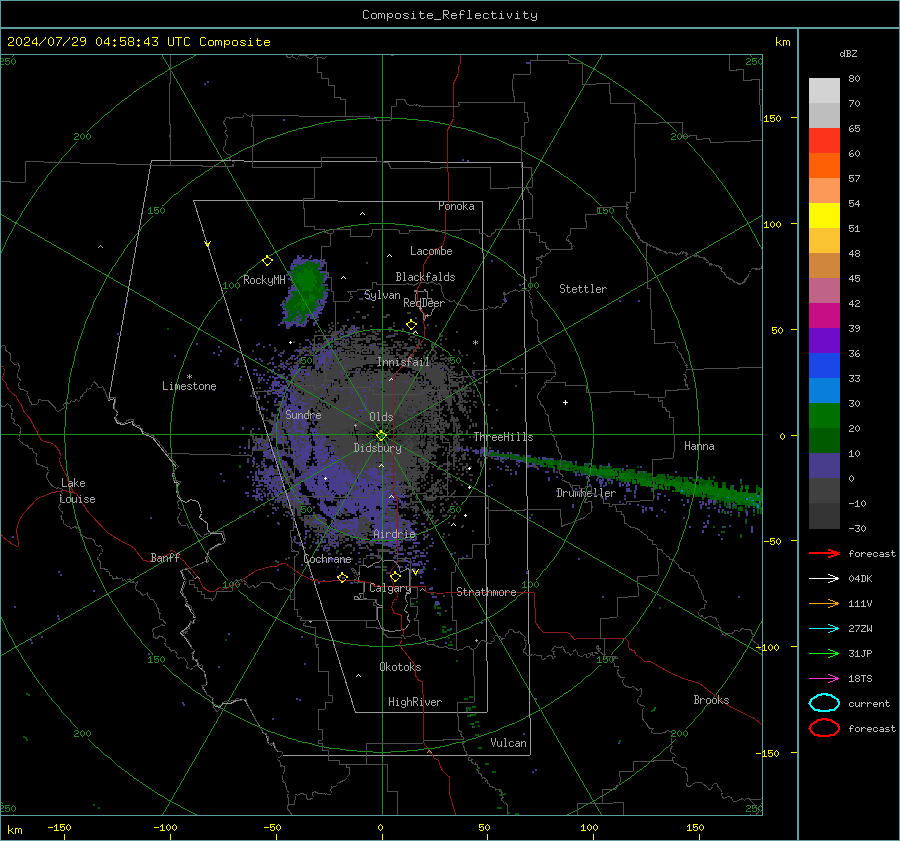Select the yellow swatch between 54 and 51 dBZ

824,216
